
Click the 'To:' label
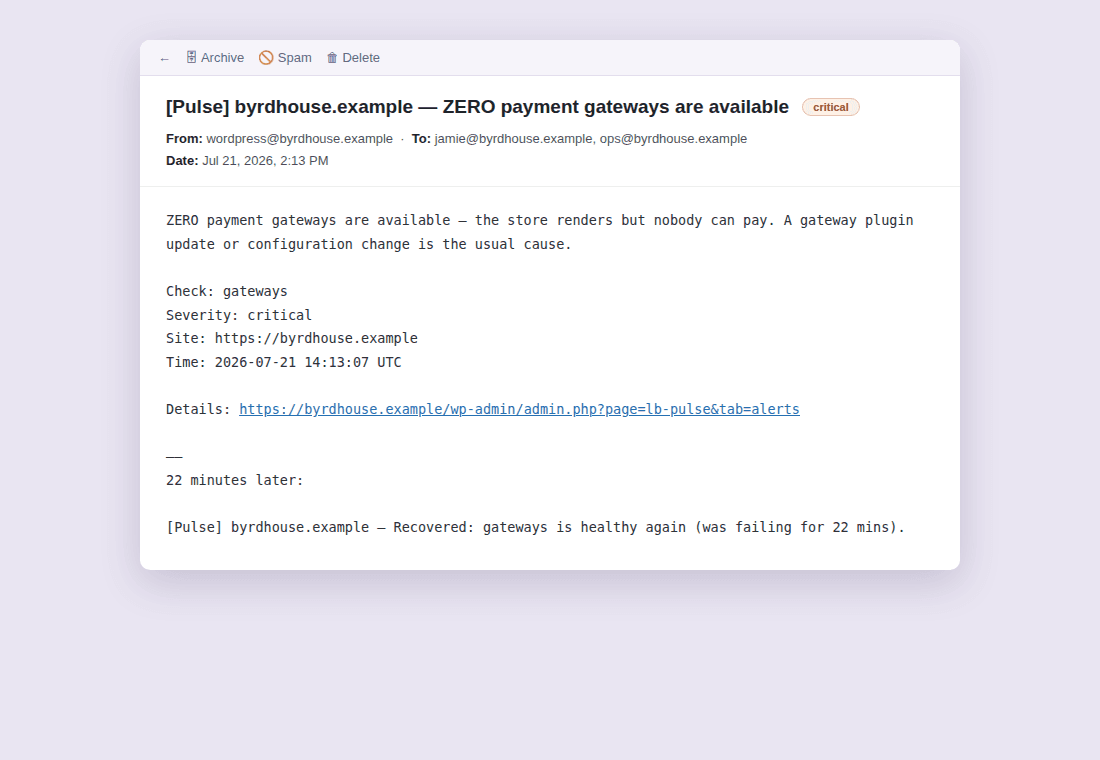pyautogui.click(x=421, y=139)
